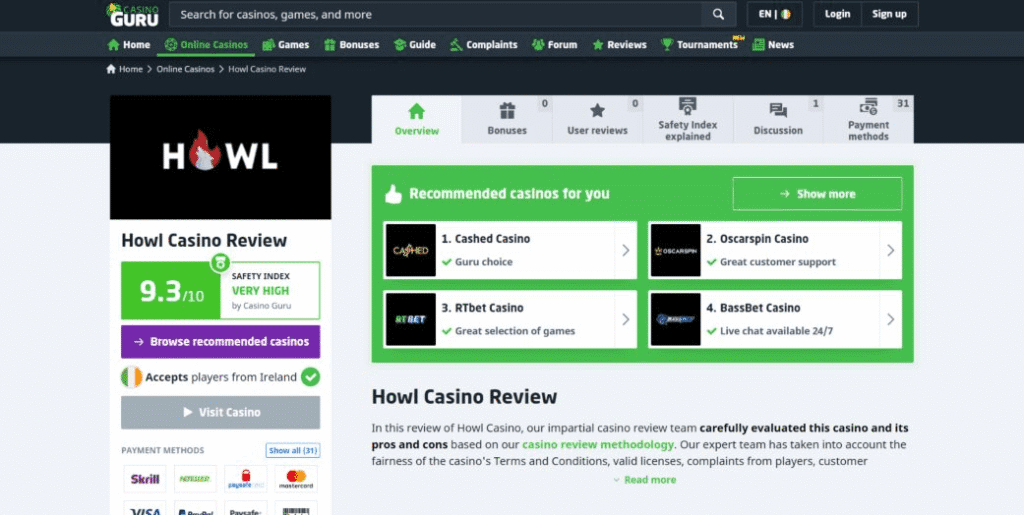Open Oscarspin Casino chevron arrow
The width and height of the screenshot is (1024, 515).
click(x=891, y=251)
